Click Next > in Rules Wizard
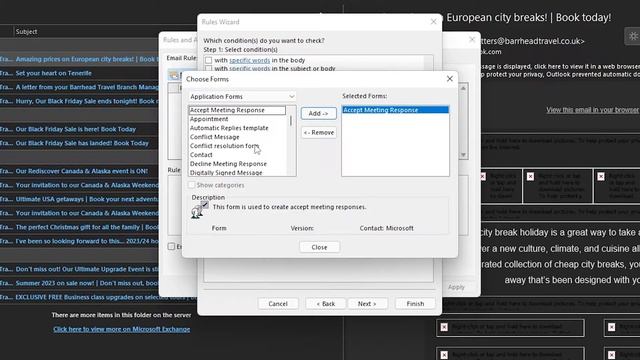Screen dimensions: 640x360 [x=367, y=304]
